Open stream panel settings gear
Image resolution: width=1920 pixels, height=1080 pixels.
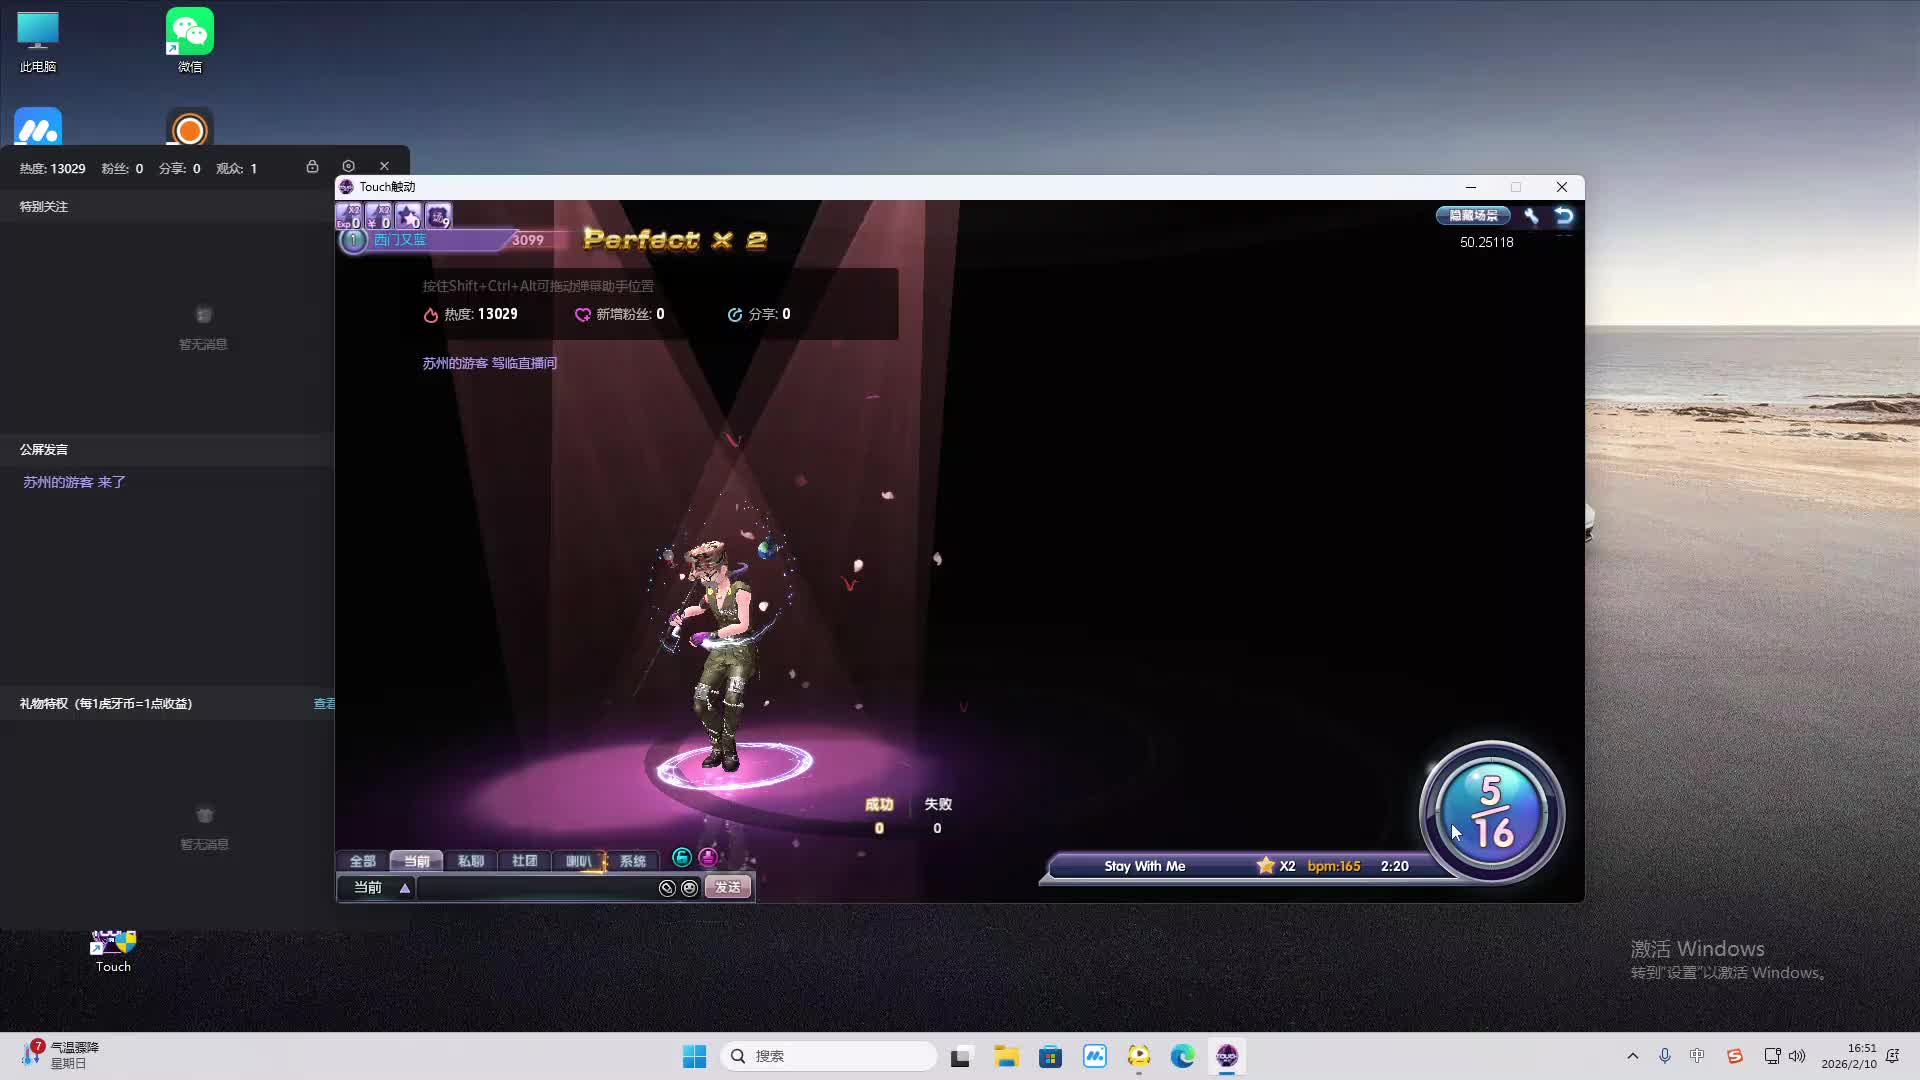[x=348, y=166]
